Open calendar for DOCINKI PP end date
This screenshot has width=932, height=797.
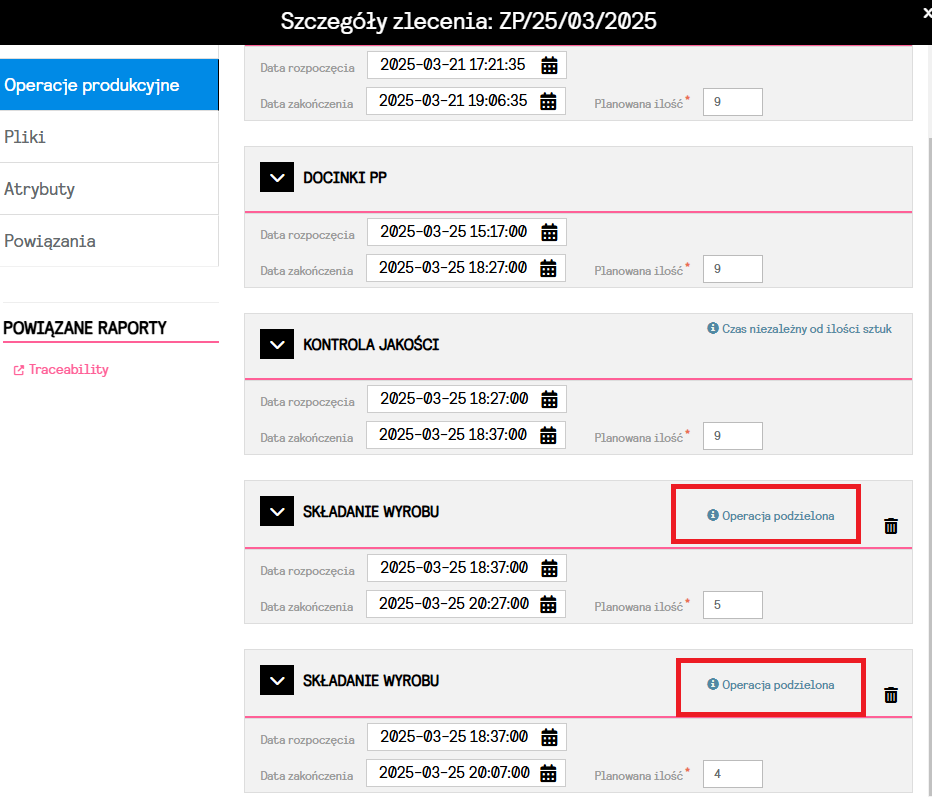coord(548,269)
